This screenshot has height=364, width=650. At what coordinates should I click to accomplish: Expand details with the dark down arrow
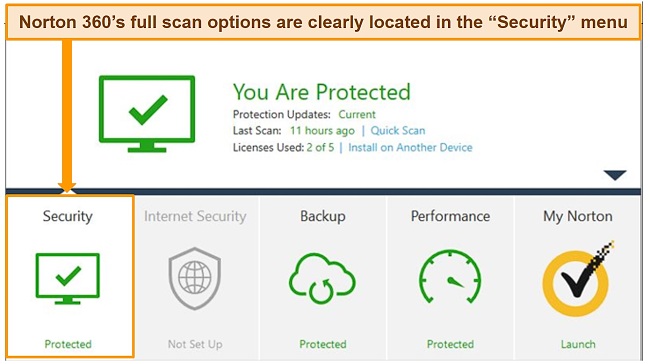tap(615, 175)
